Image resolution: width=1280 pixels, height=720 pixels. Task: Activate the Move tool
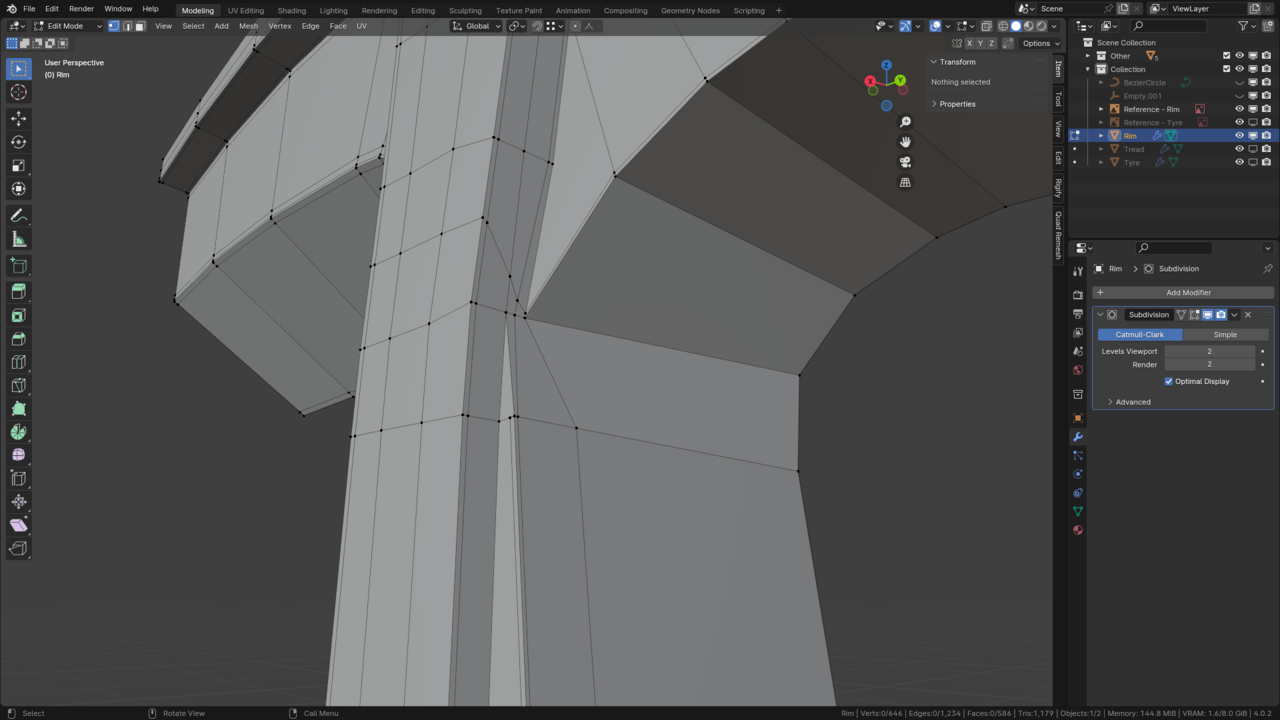(18, 118)
